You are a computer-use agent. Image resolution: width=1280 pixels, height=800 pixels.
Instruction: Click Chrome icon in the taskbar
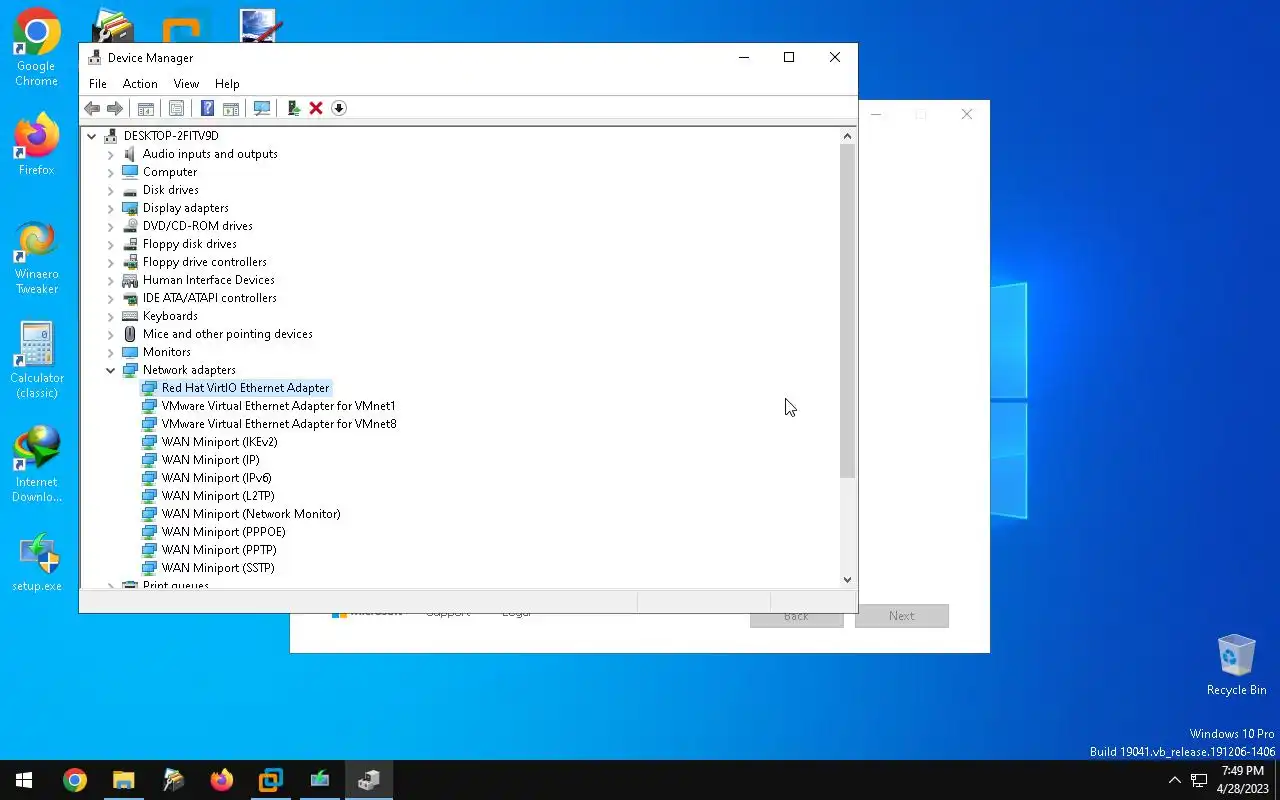(x=75, y=780)
